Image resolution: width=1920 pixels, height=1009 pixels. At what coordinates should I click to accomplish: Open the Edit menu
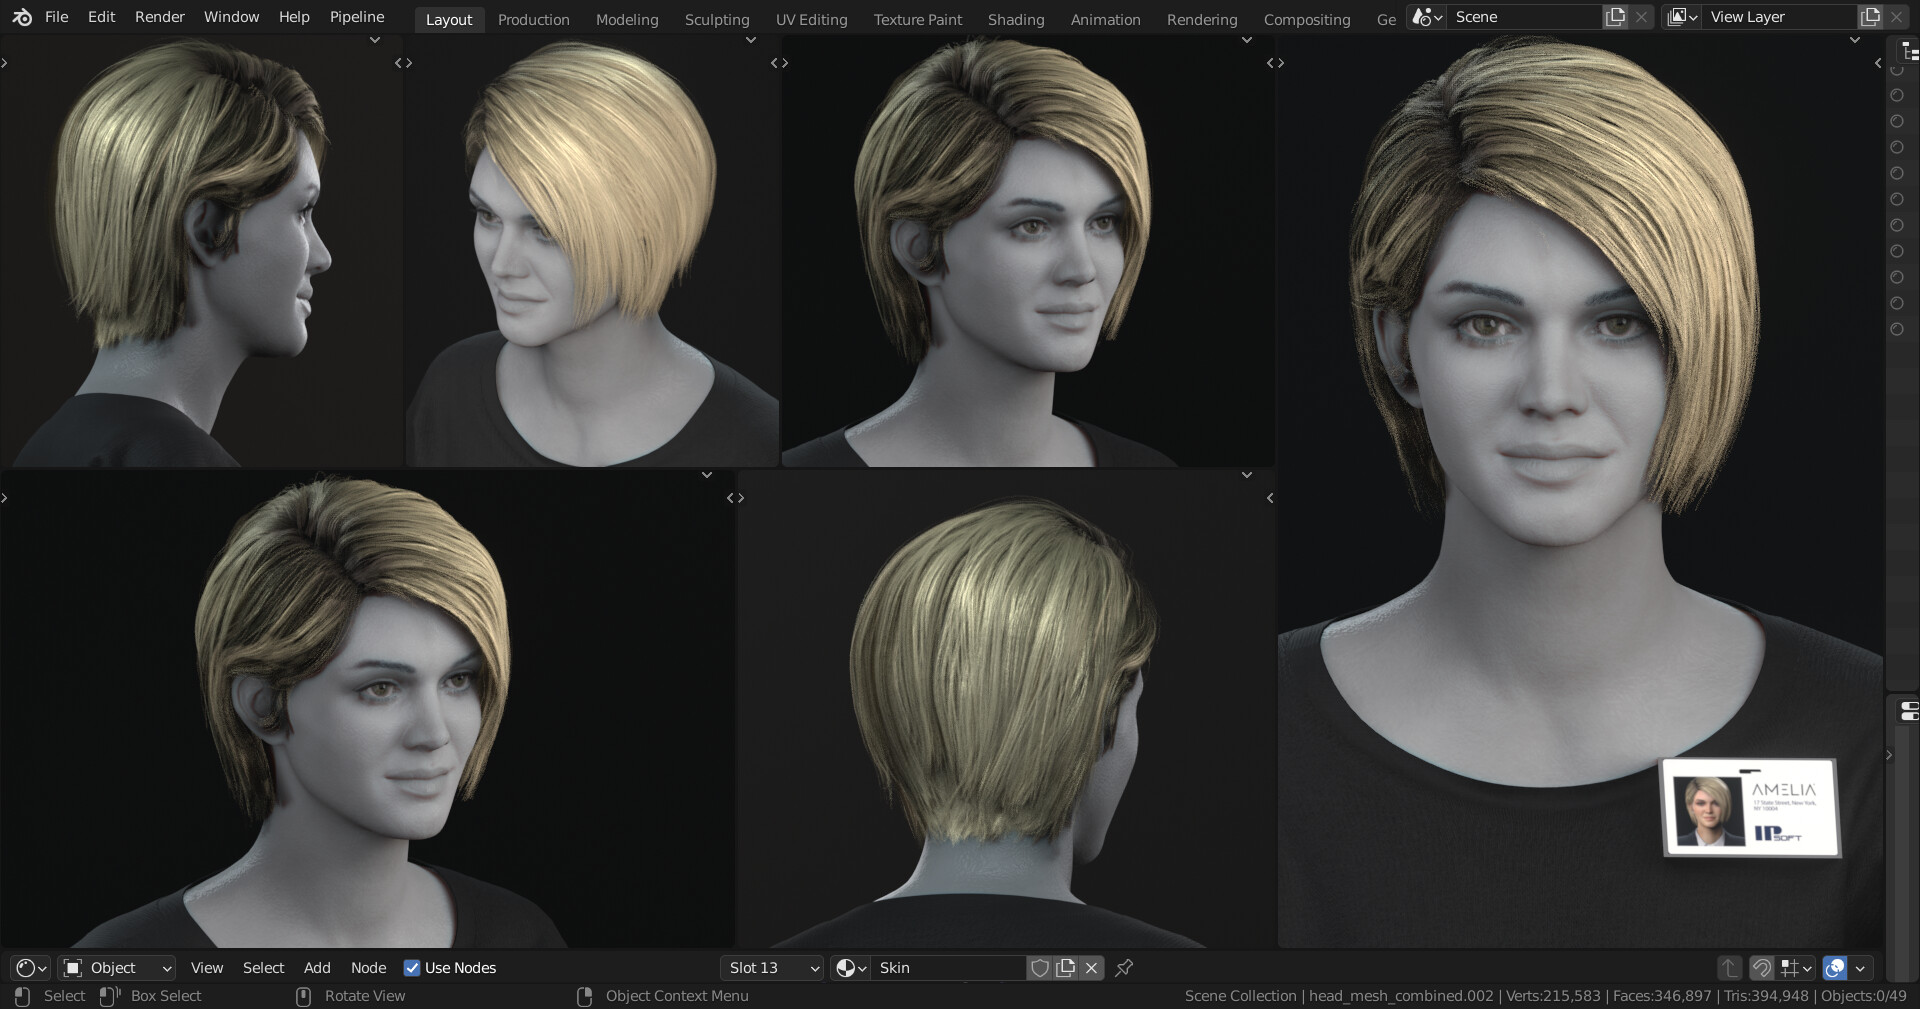[101, 17]
